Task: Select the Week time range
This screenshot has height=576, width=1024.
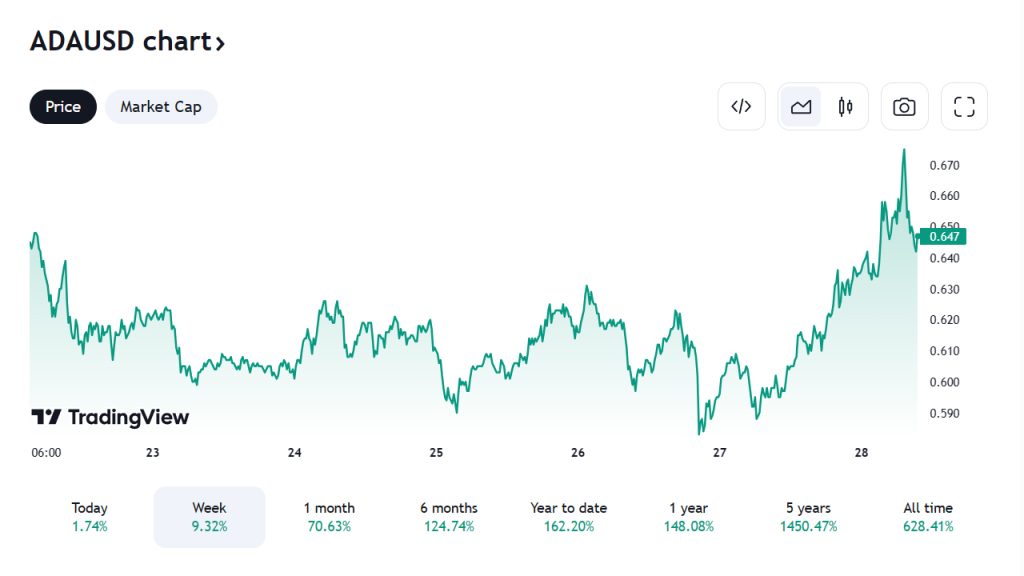Action: pos(209,517)
